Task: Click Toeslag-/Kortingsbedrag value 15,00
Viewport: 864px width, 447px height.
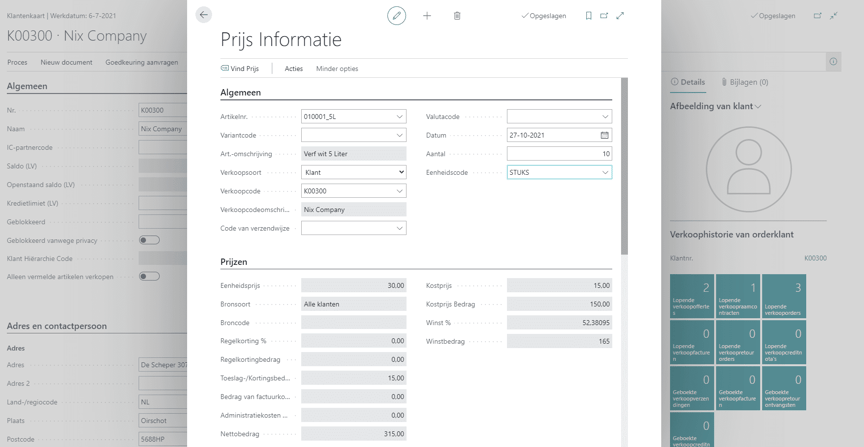Action: coord(354,378)
